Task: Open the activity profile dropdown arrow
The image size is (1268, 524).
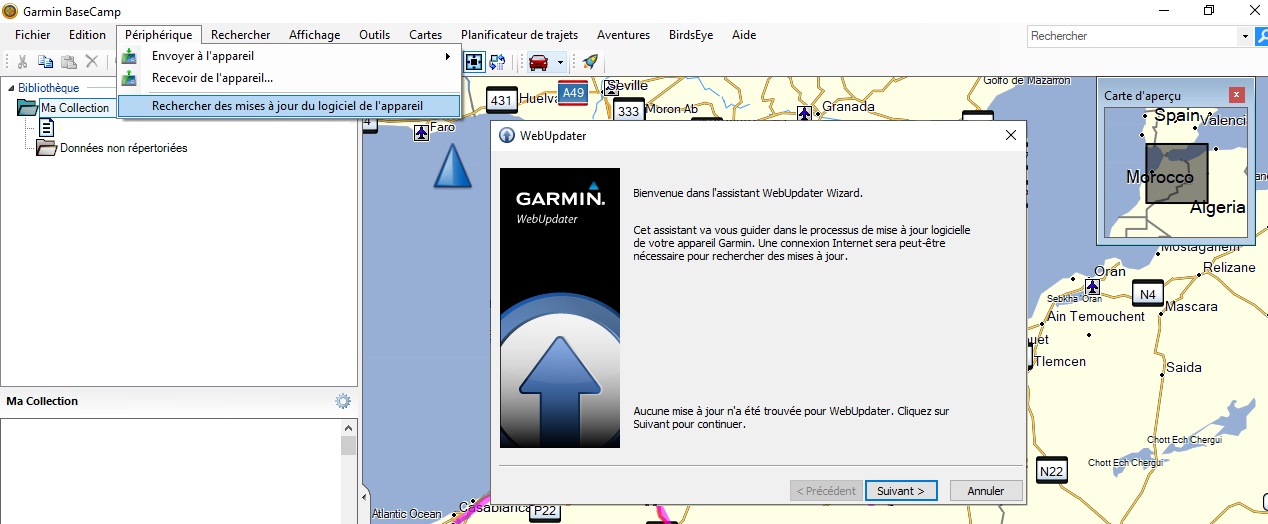Action: (x=560, y=62)
